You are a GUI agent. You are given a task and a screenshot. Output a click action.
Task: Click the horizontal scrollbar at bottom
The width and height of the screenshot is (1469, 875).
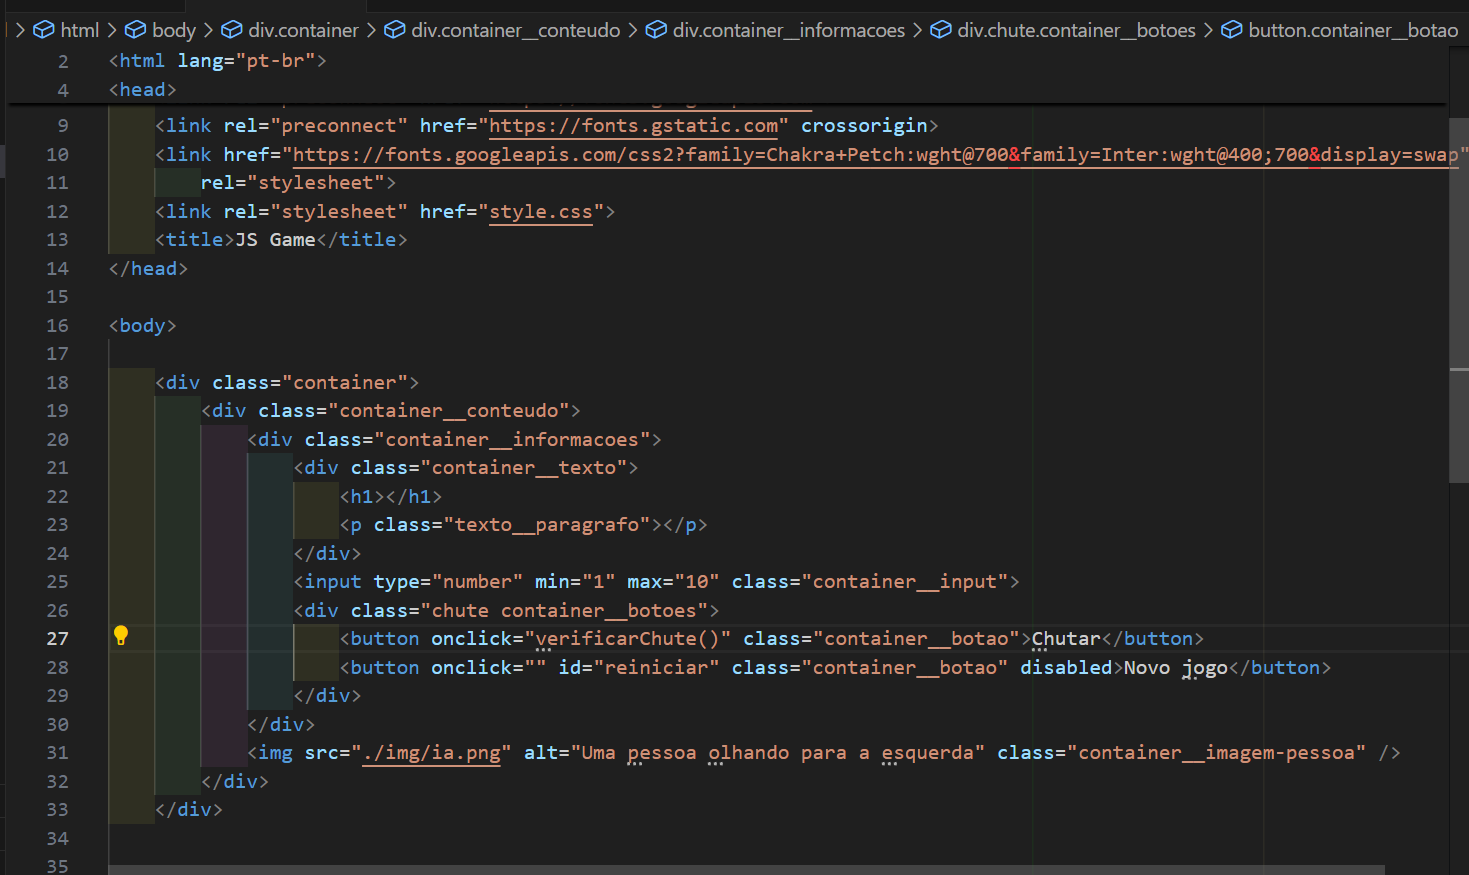pos(746,870)
